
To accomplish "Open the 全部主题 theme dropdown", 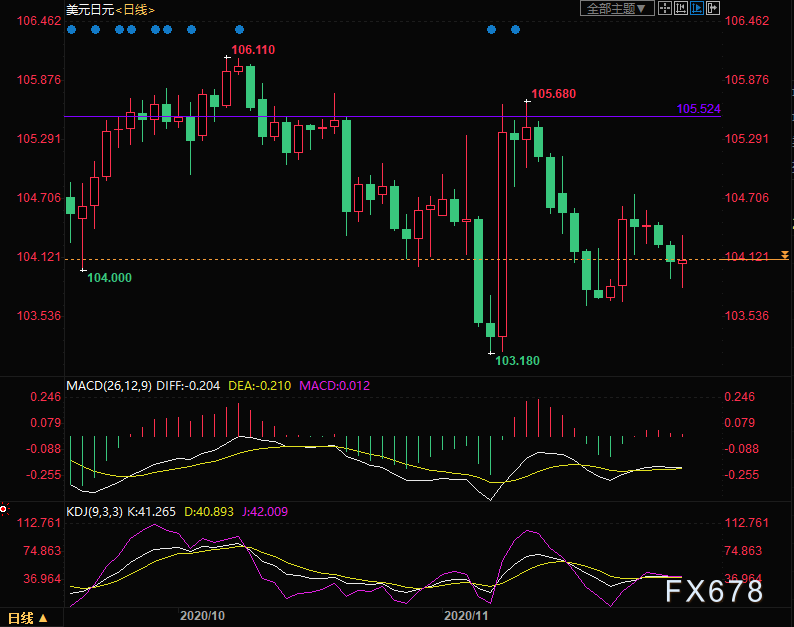I will [x=617, y=8].
